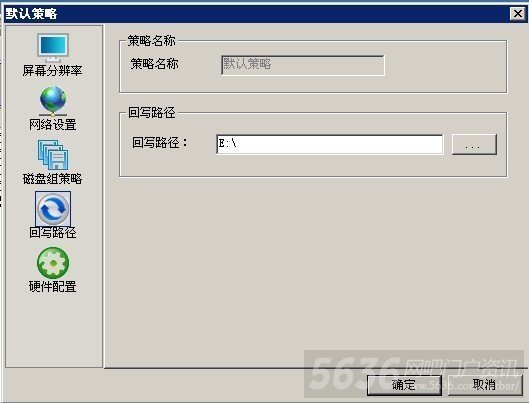Screen dimensions: 529x403
Task: Click the 回写路径： label beside the path field
Action: [160, 143]
